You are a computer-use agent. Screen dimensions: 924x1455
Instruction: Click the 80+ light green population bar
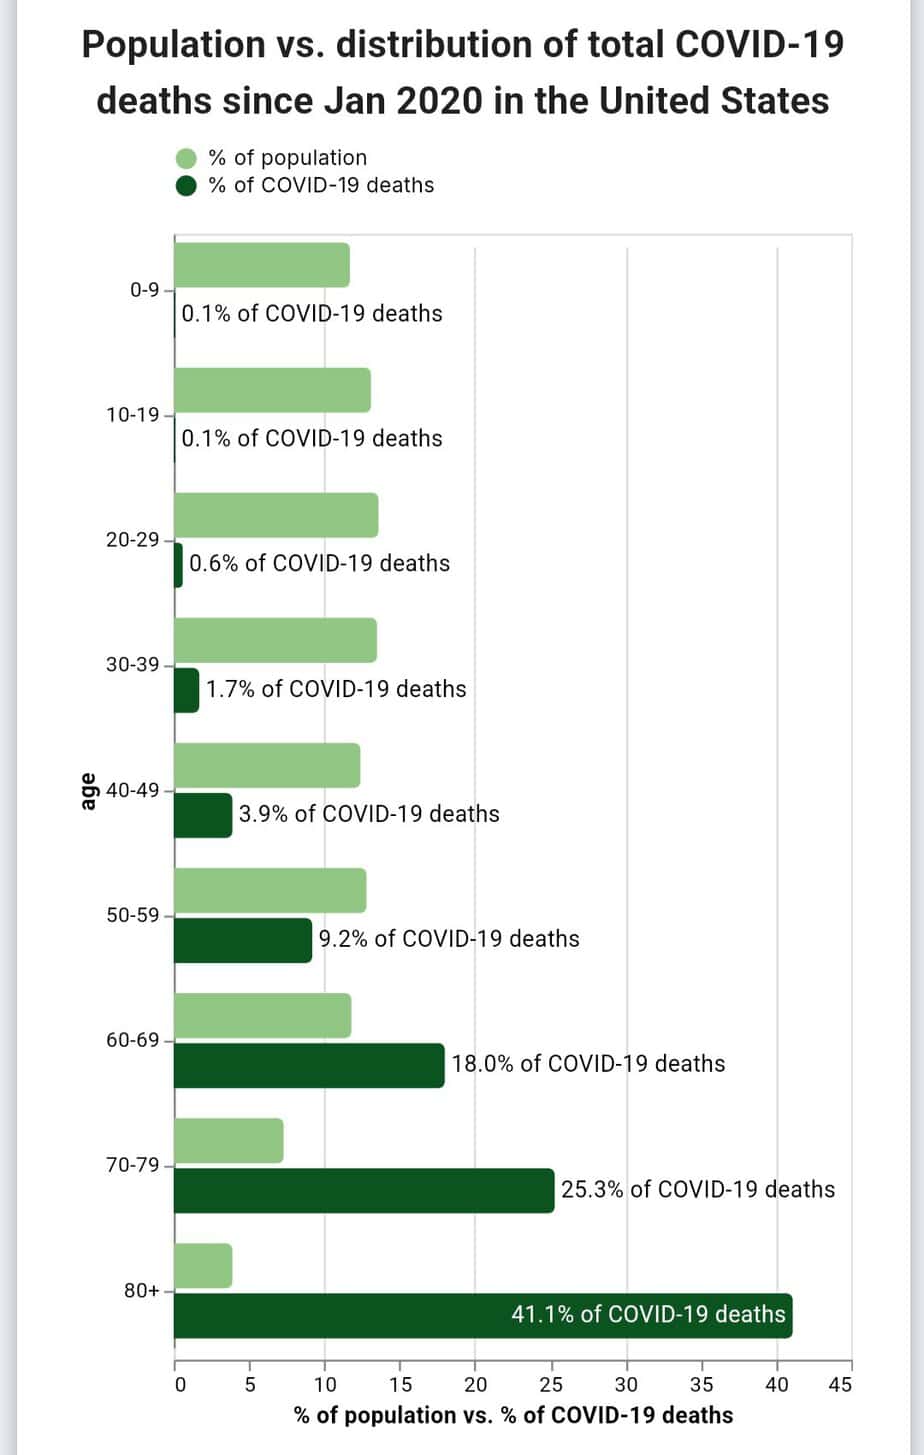coord(203,1266)
